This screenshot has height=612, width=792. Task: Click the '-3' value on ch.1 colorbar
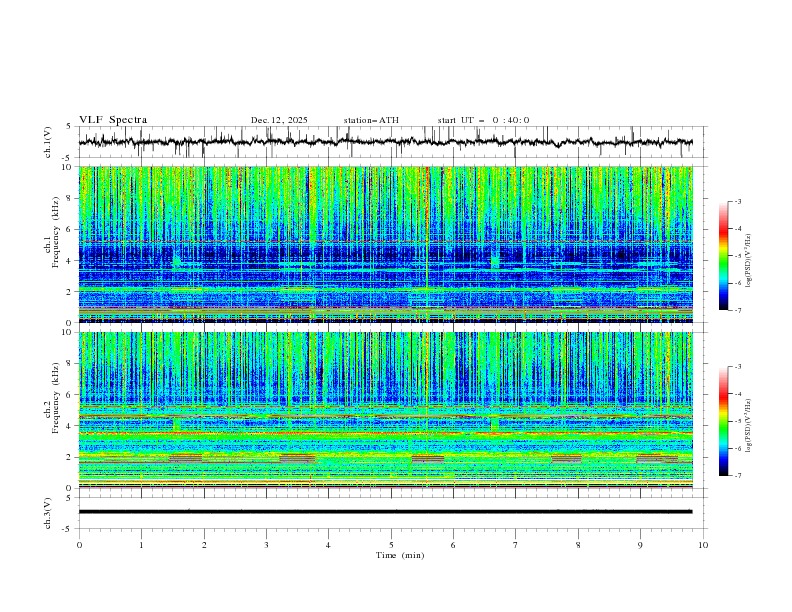tap(738, 201)
